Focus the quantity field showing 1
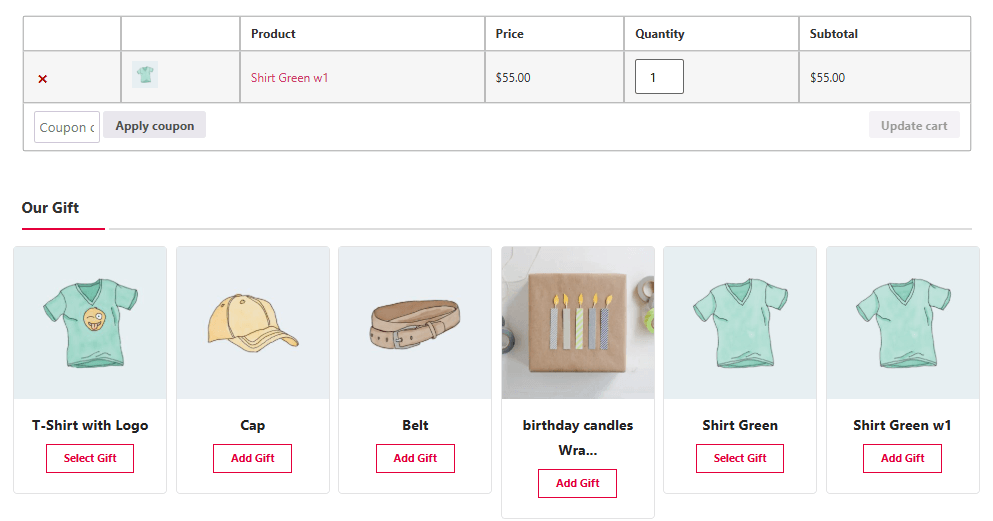 coord(659,77)
